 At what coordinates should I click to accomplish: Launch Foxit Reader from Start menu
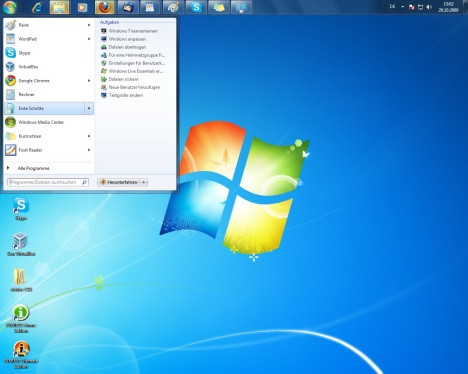point(49,150)
